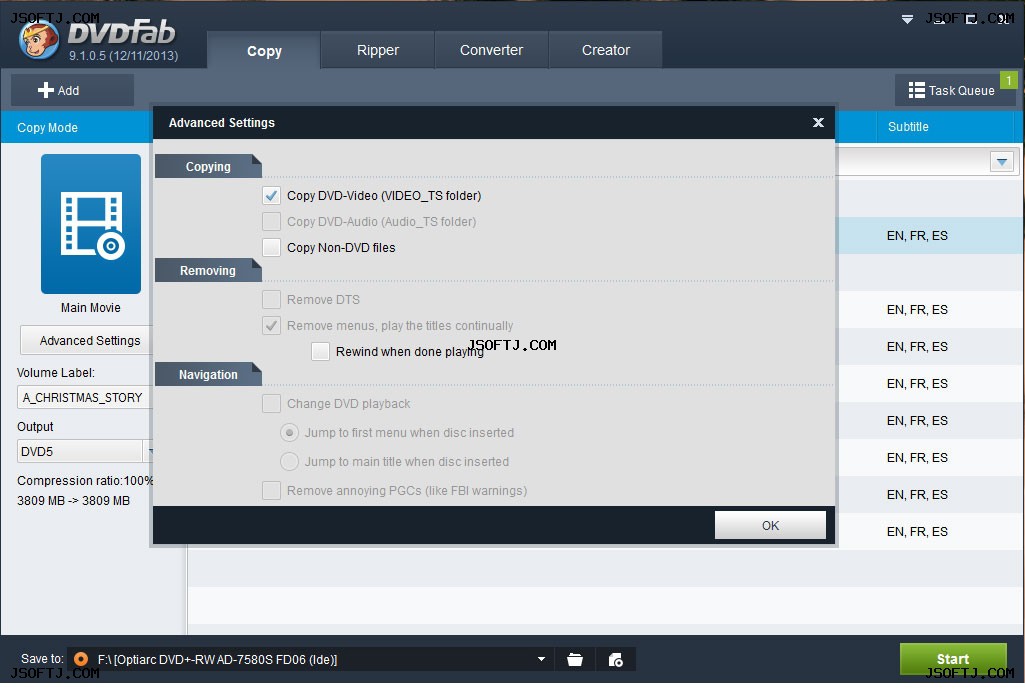Confirm the dialog with OK
Viewport: 1025px width, 690px height.
770,525
